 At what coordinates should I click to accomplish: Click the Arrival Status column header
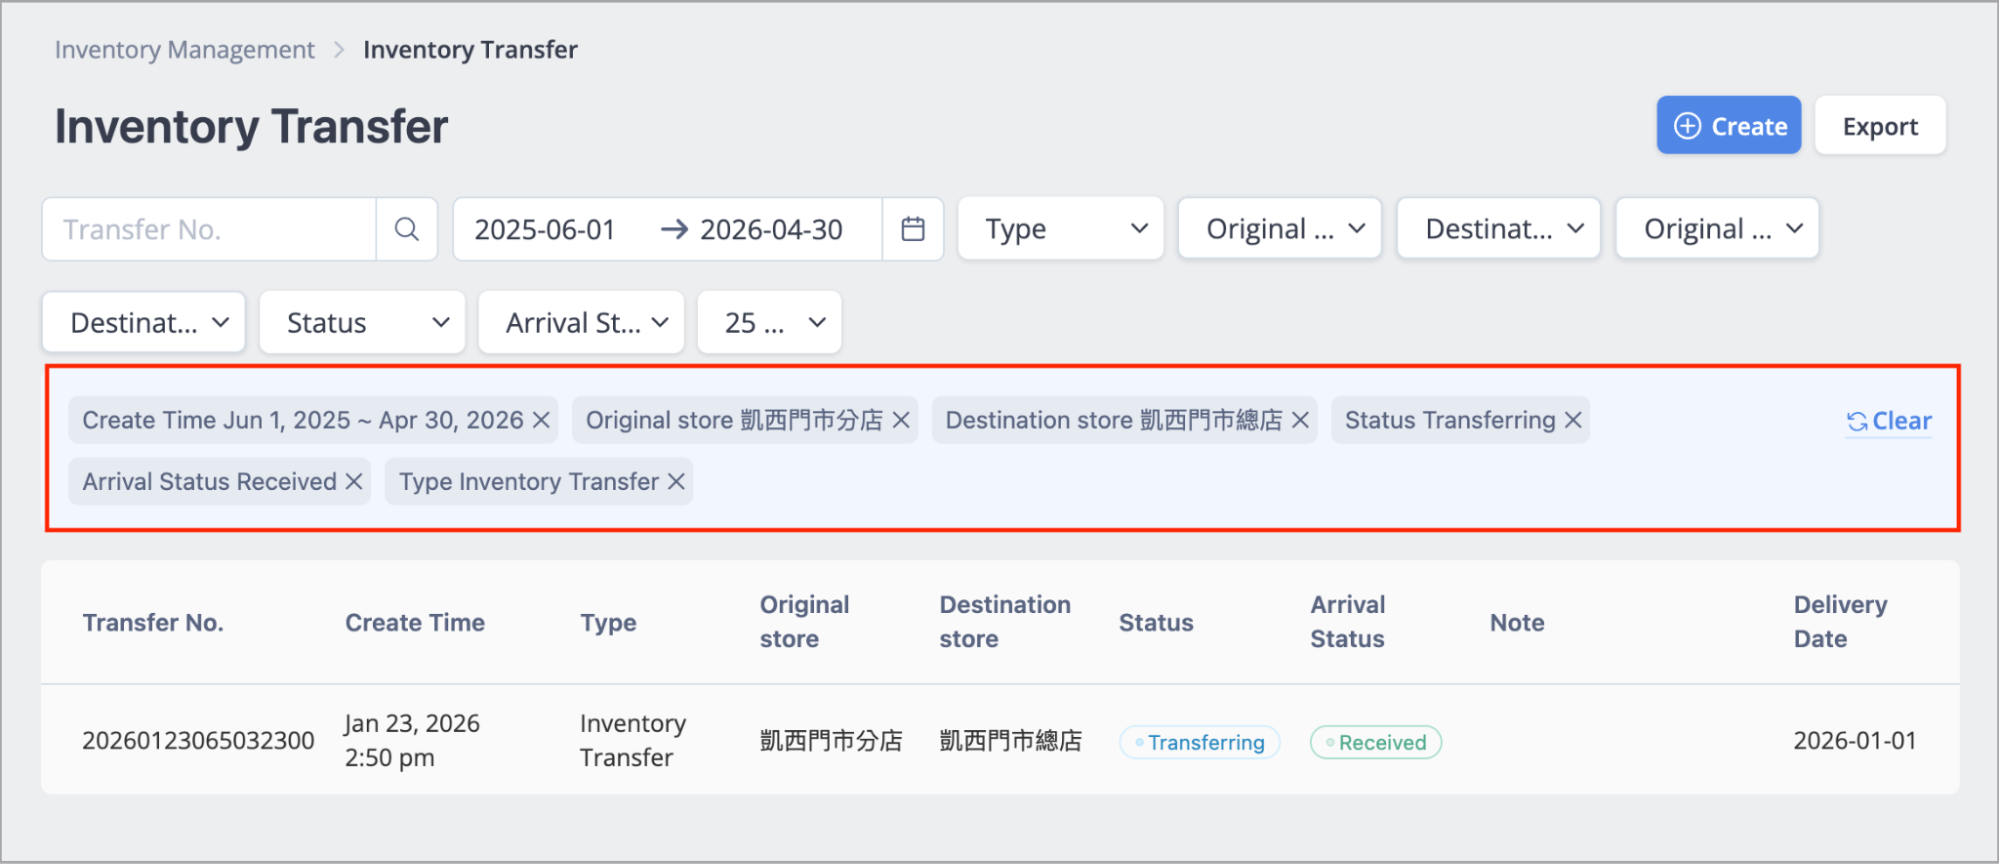(x=1348, y=621)
